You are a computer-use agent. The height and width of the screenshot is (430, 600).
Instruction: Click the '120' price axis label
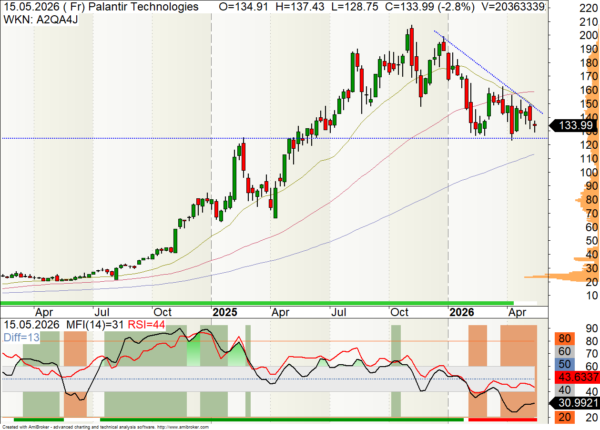click(589, 145)
